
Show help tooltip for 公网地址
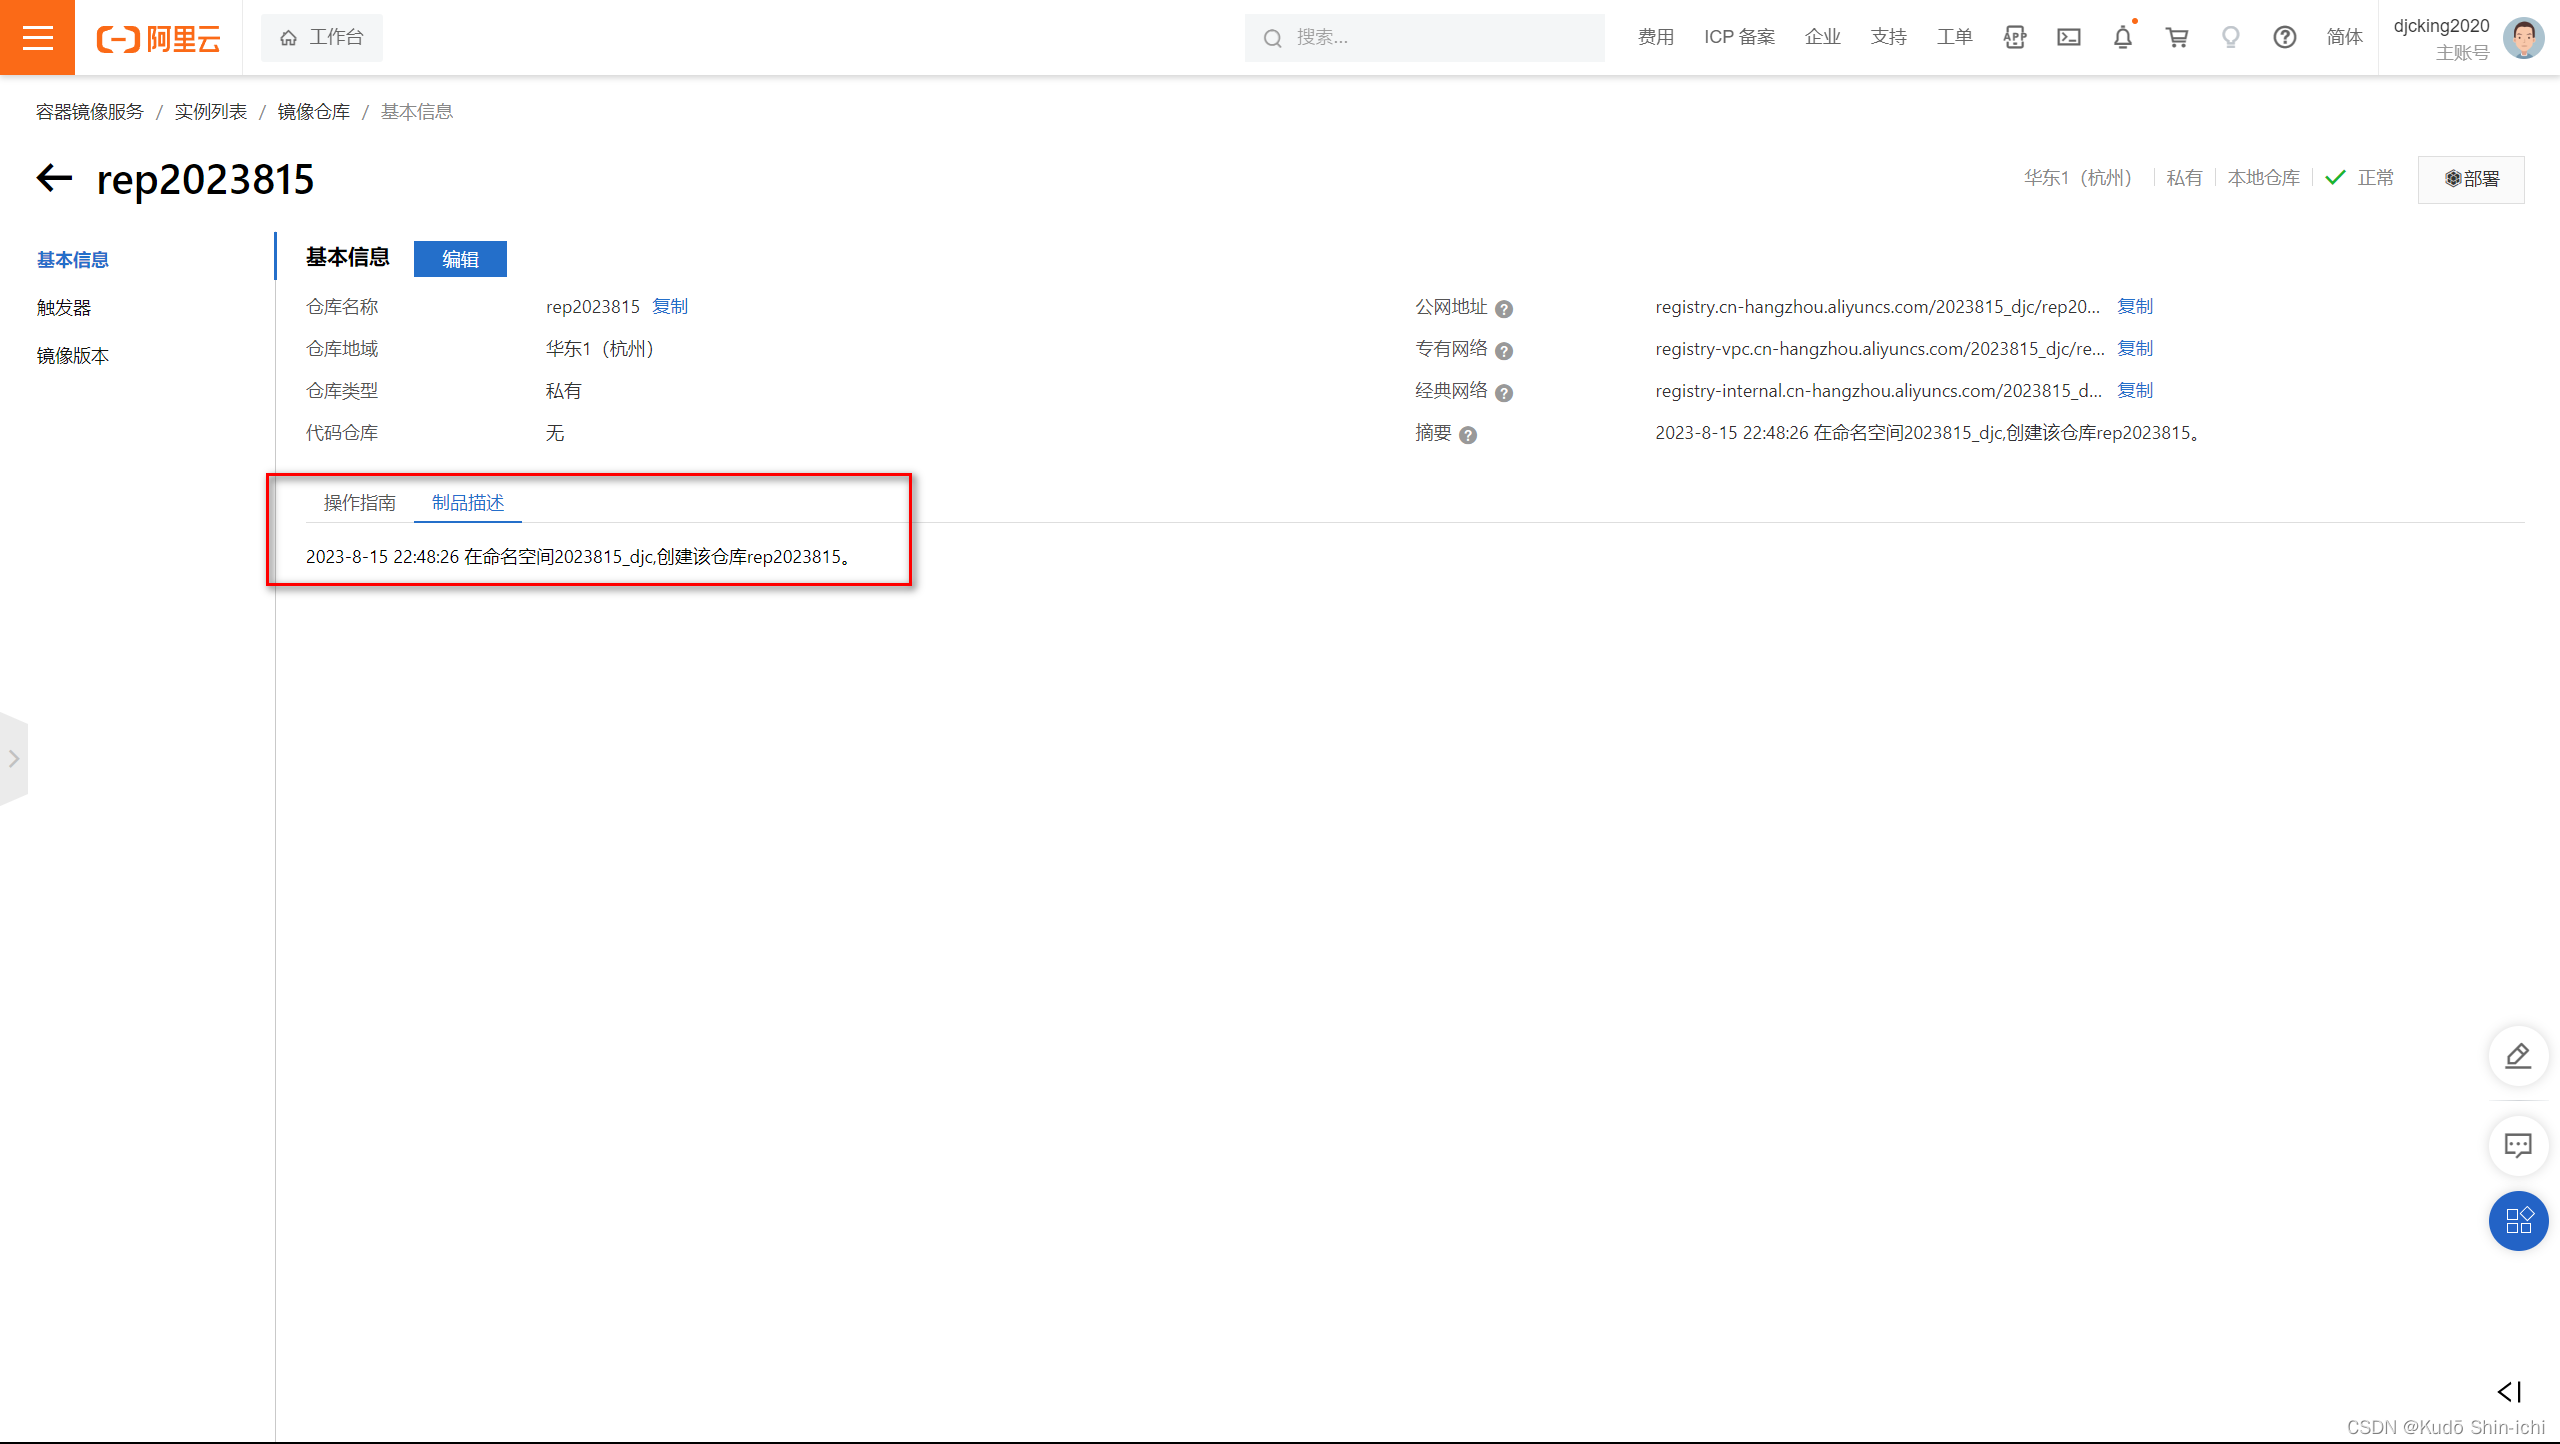pyautogui.click(x=1504, y=309)
